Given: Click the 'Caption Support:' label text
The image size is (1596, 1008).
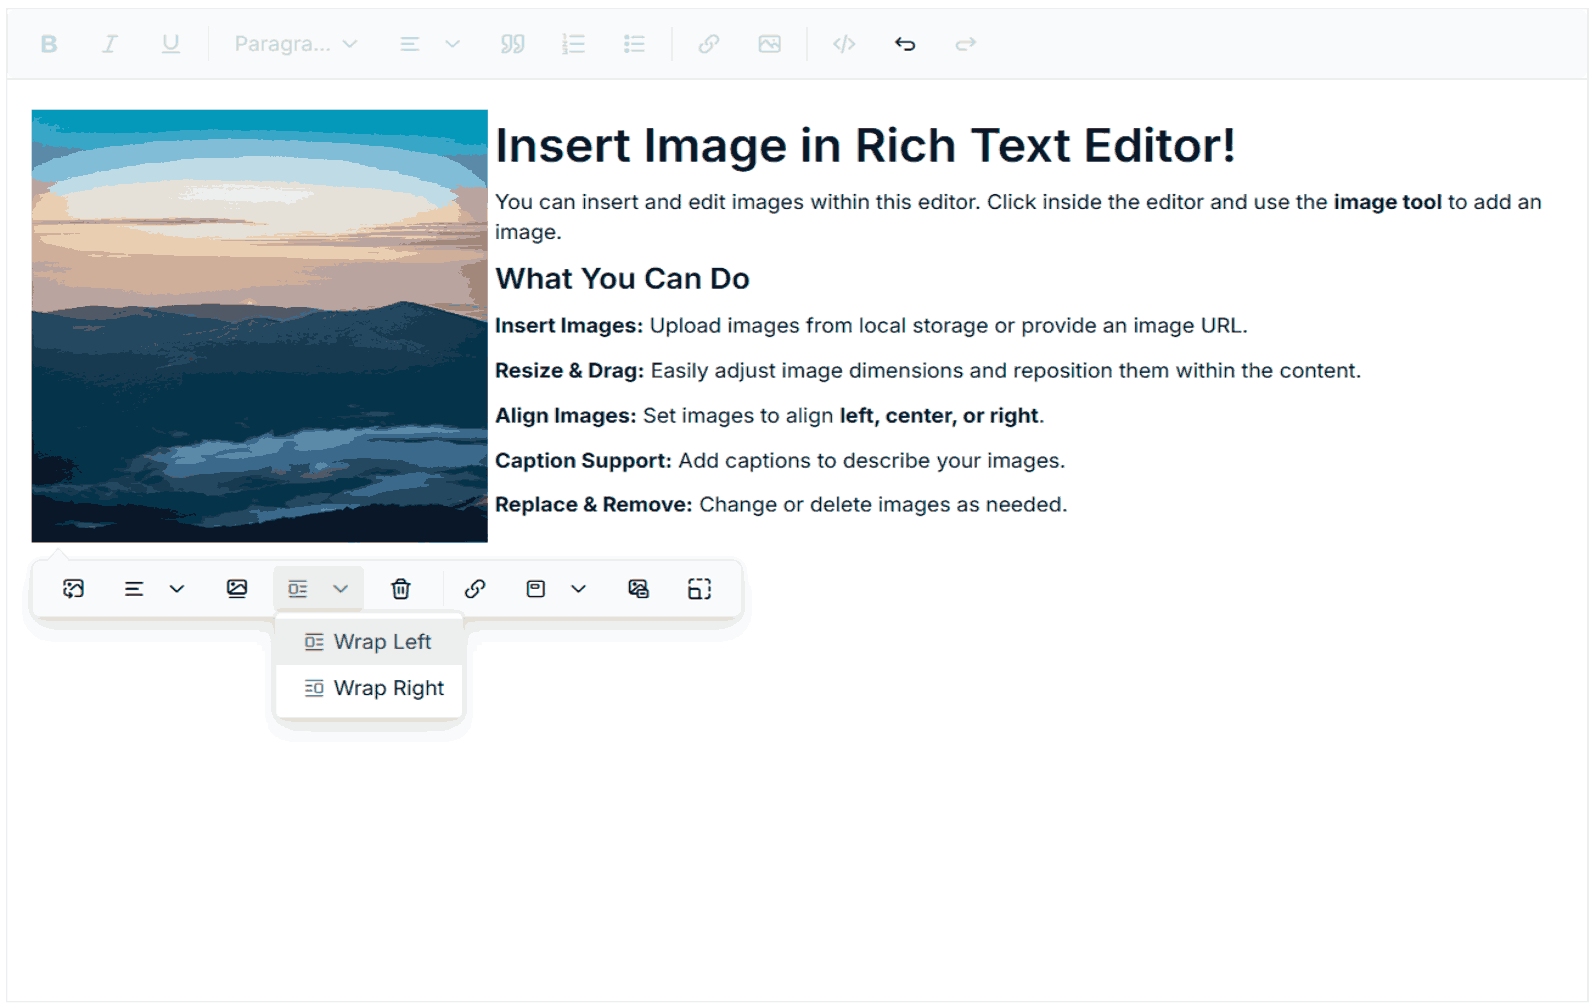Looking at the screenshot, I should 583,461.
